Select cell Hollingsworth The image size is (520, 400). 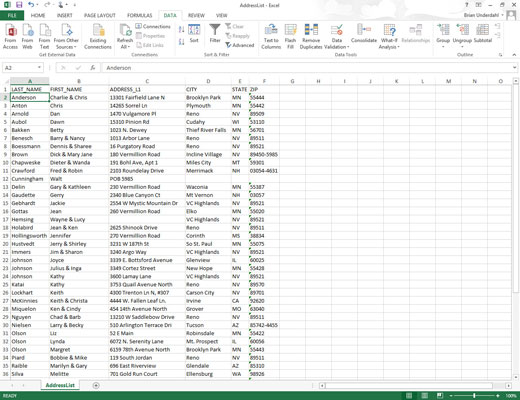30,236
